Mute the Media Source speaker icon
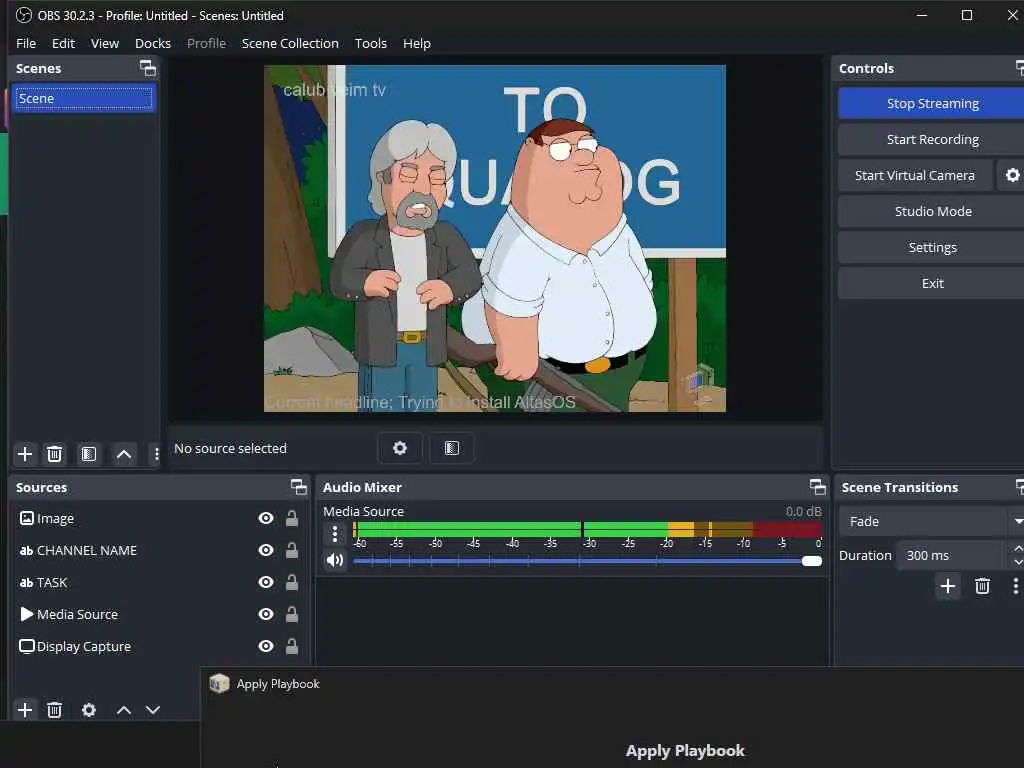 [335, 560]
